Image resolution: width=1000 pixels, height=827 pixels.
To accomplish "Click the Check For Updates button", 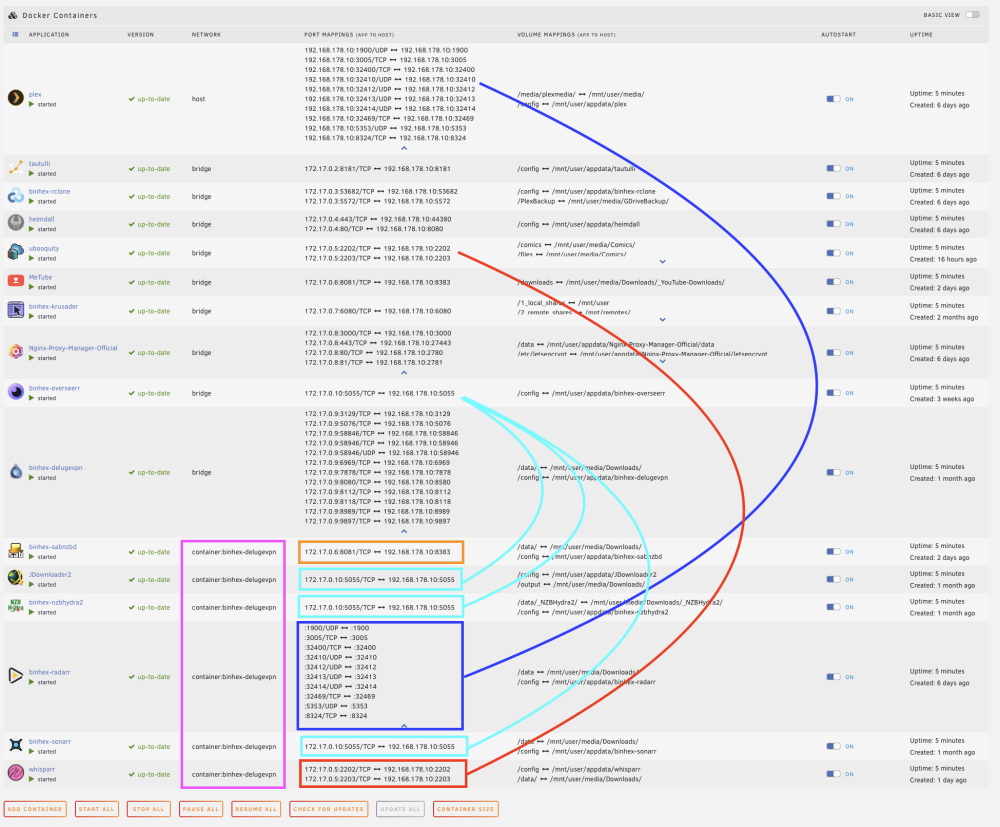I will [x=328, y=809].
